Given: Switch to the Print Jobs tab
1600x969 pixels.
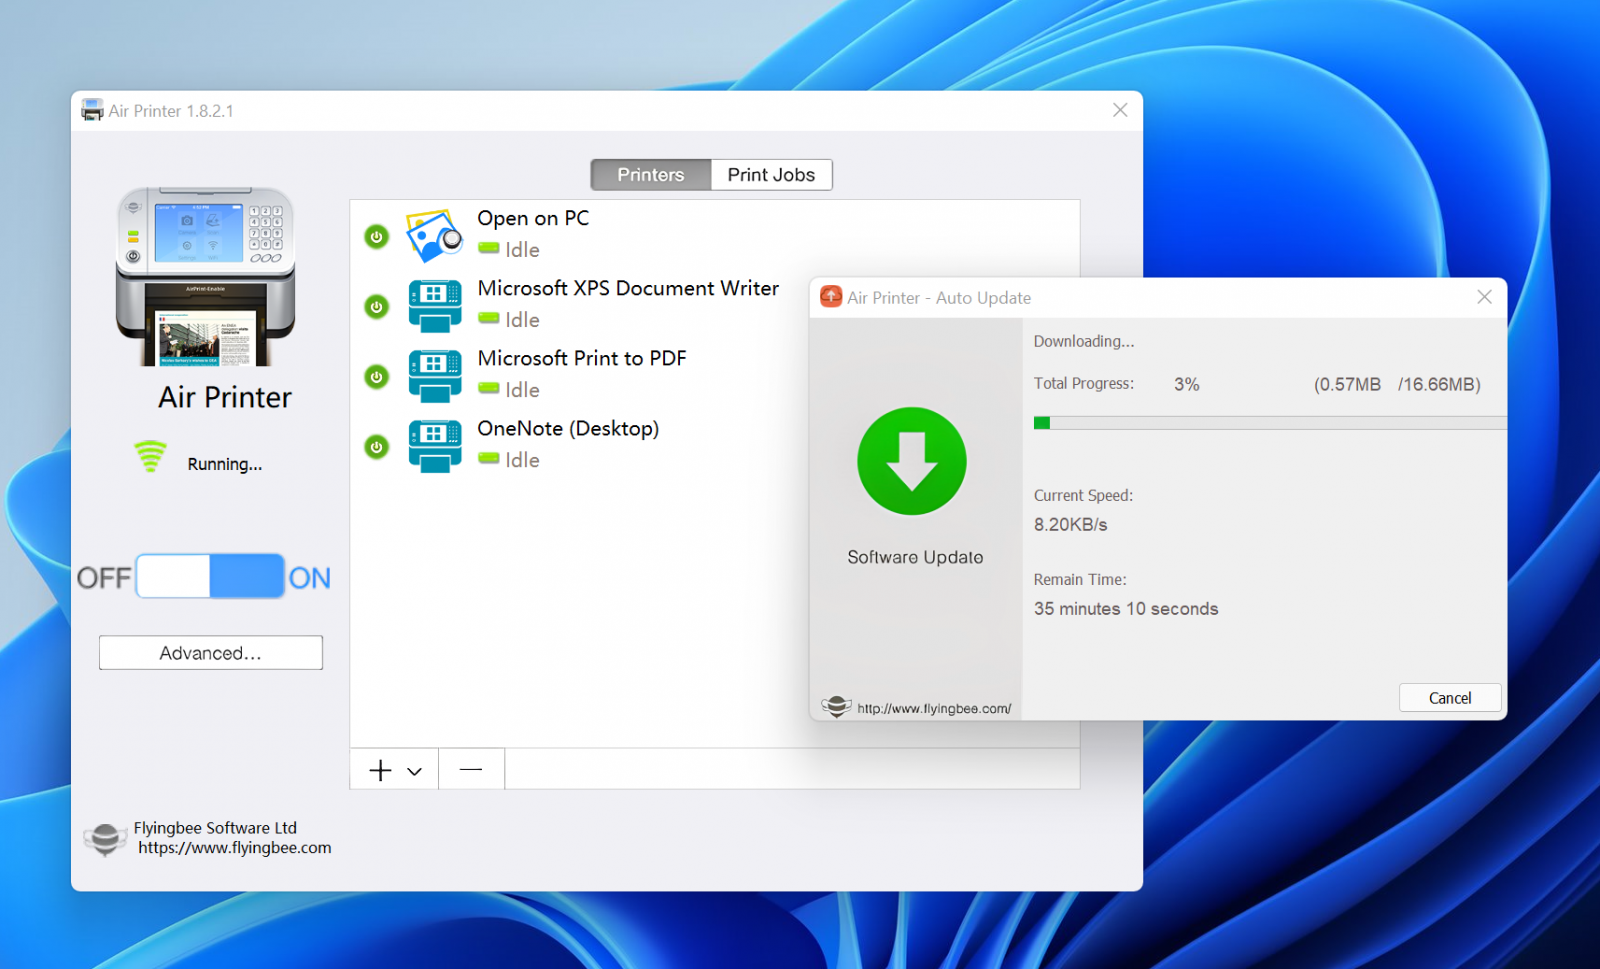Looking at the screenshot, I should 771,175.
